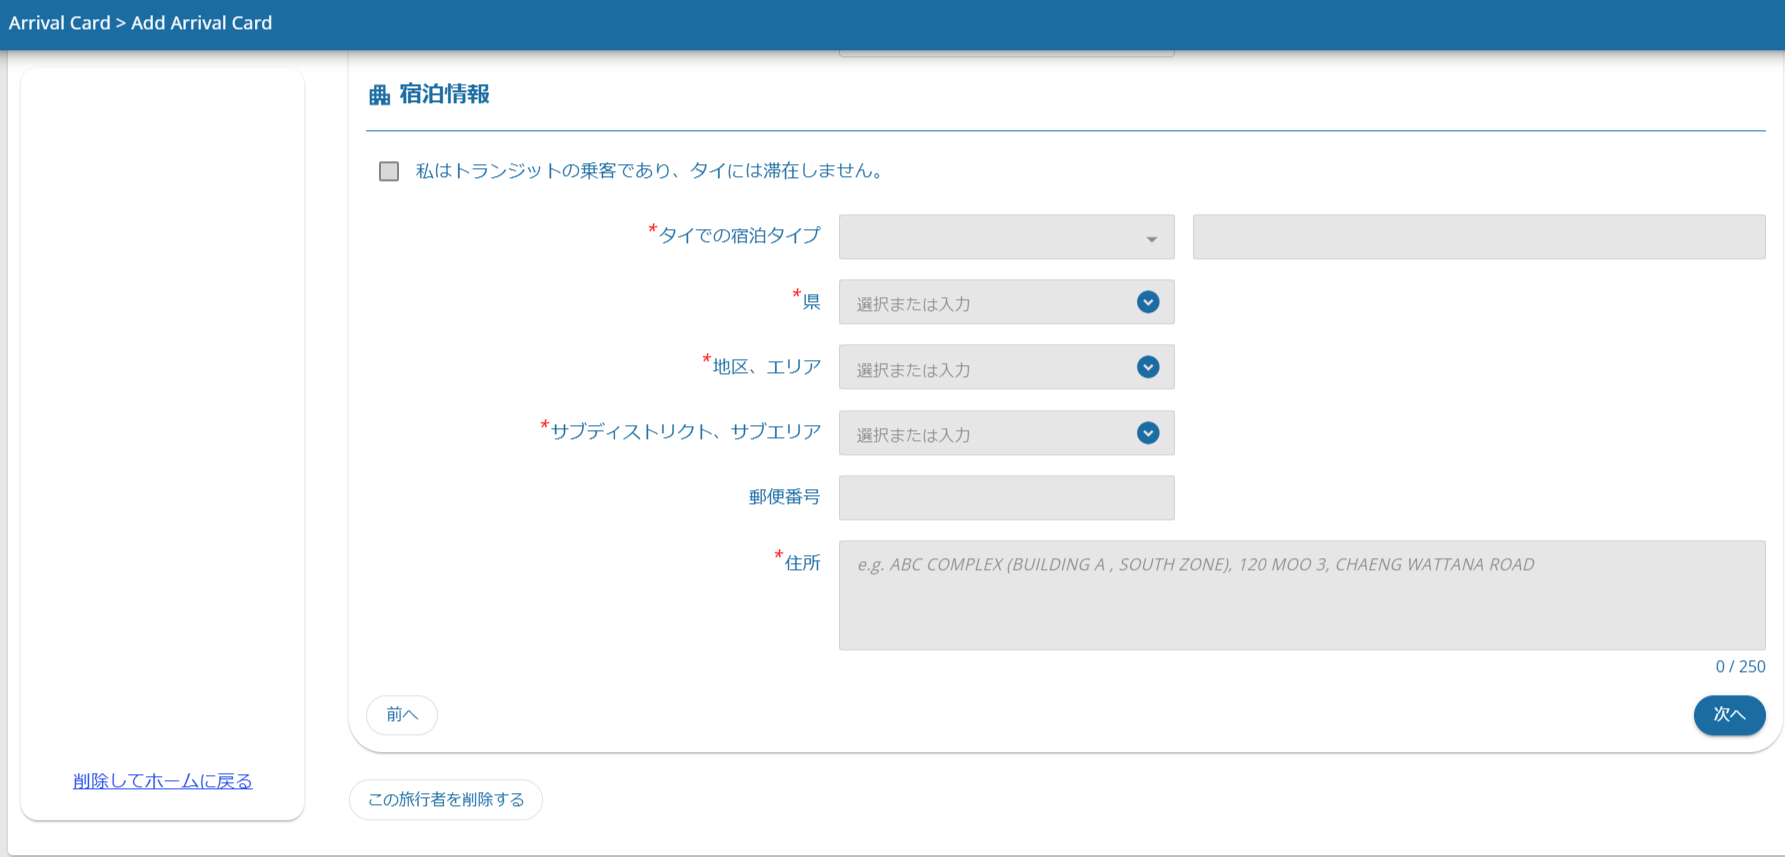Click "Arrival Card" in the breadcrumb header
Screen dimensions: 1785x857
59,23
